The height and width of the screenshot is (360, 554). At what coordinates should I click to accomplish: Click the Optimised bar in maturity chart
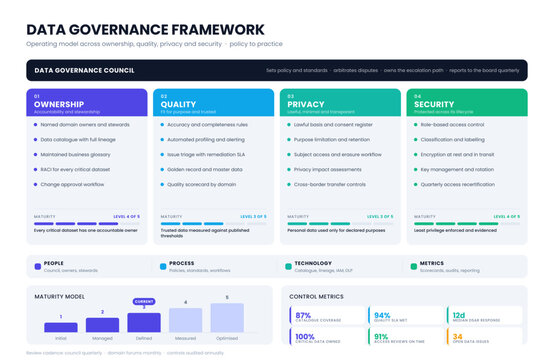227,318
